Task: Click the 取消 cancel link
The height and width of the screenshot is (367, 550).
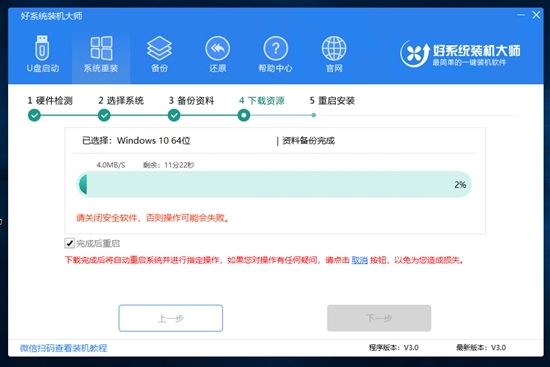Action: pyautogui.click(x=360, y=260)
